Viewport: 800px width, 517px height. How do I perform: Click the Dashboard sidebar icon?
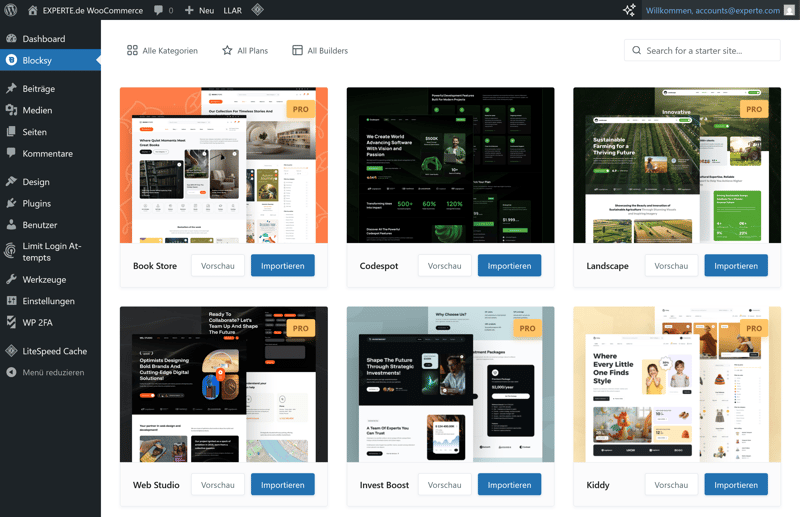(x=12, y=39)
